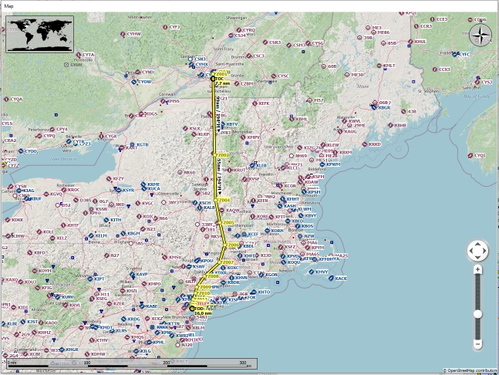
Task: Click the KIPT airport icon
Action: click(x=90, y=279)
